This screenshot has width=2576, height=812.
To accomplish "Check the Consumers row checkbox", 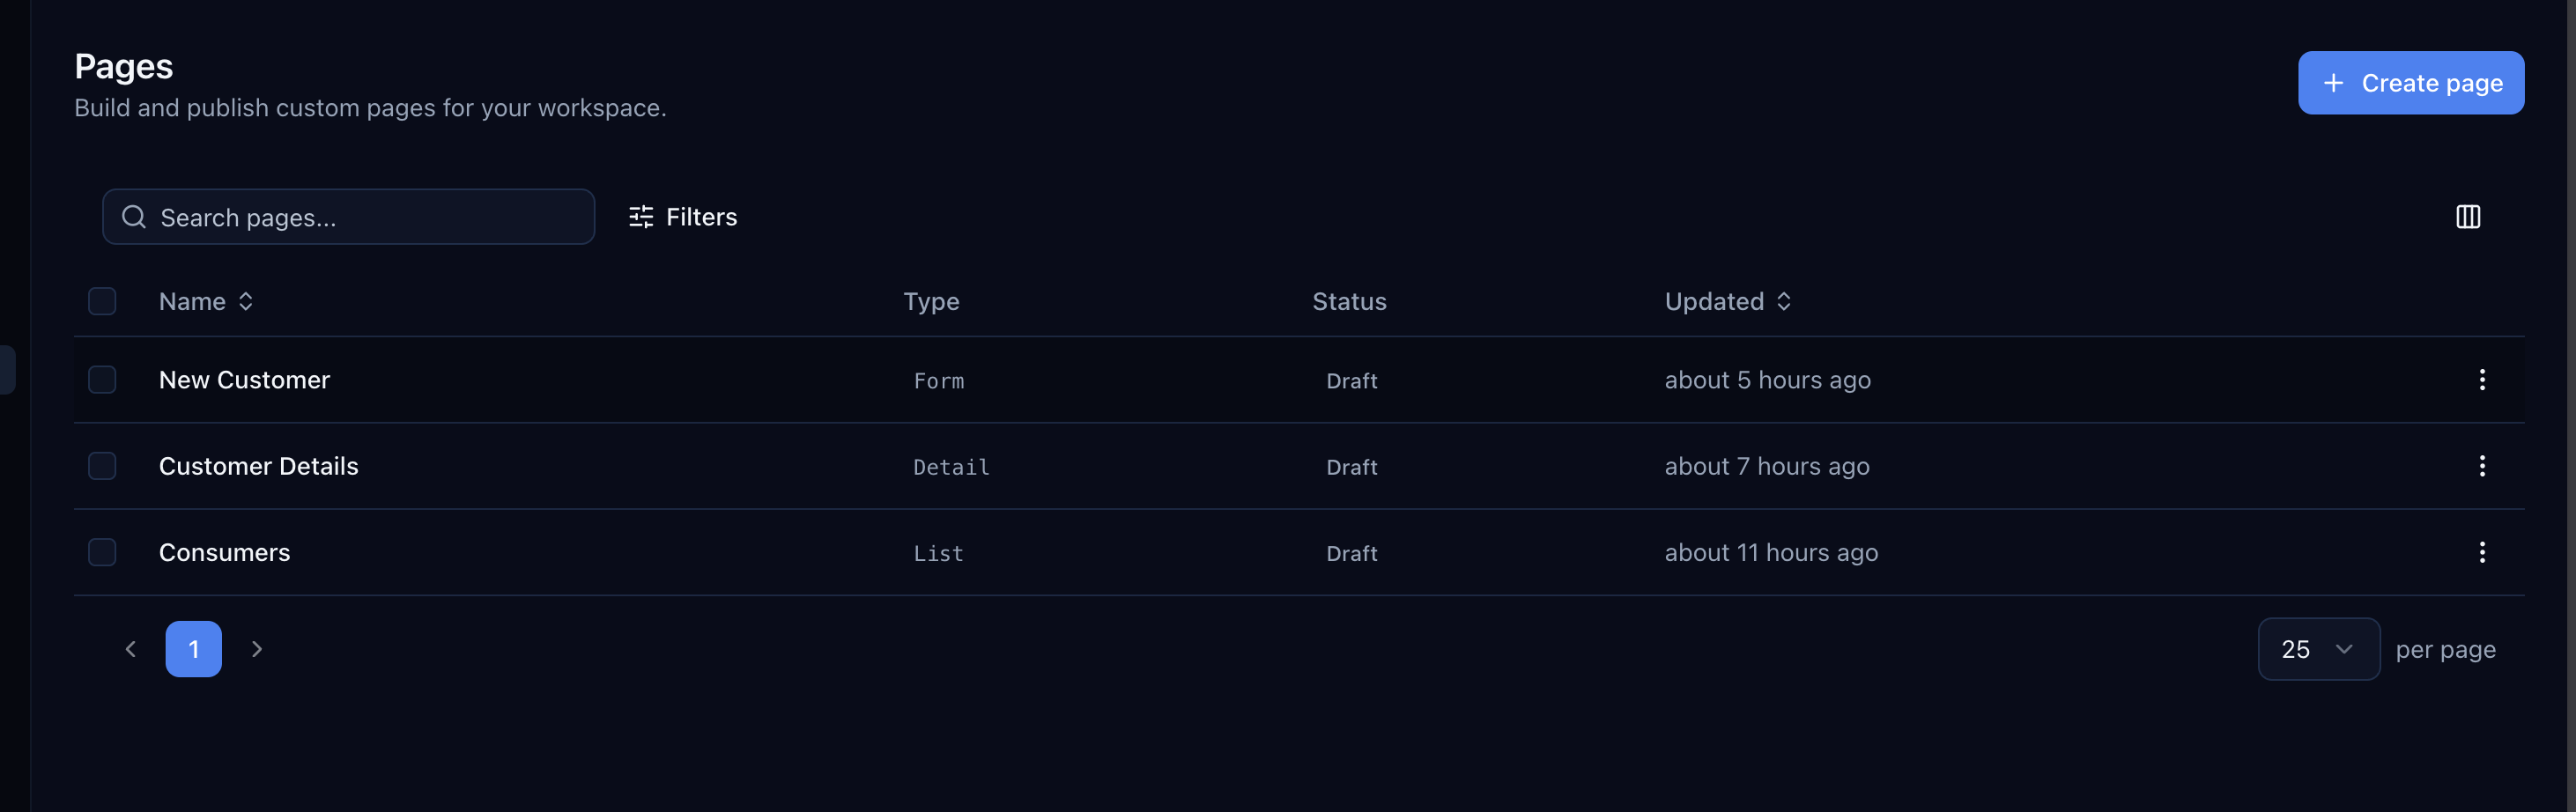I will click(102, 552).
